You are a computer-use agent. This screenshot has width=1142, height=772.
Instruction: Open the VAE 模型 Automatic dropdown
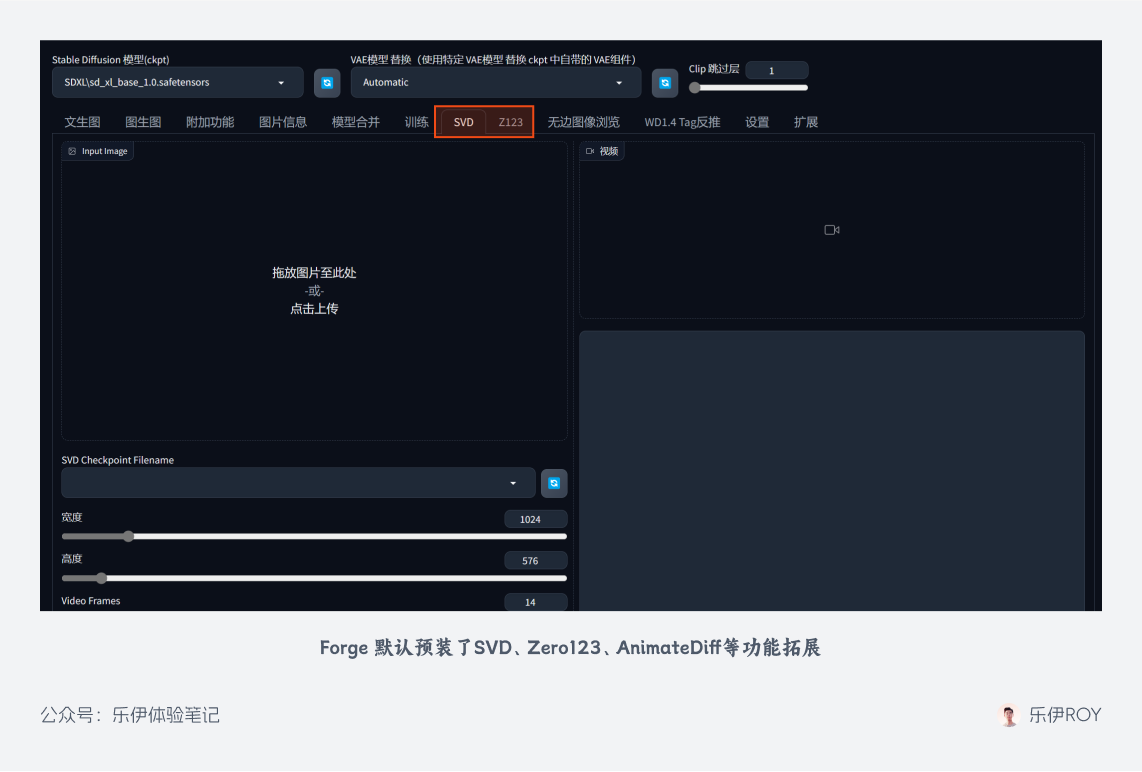pyautogui.click(x=495, y=82)
